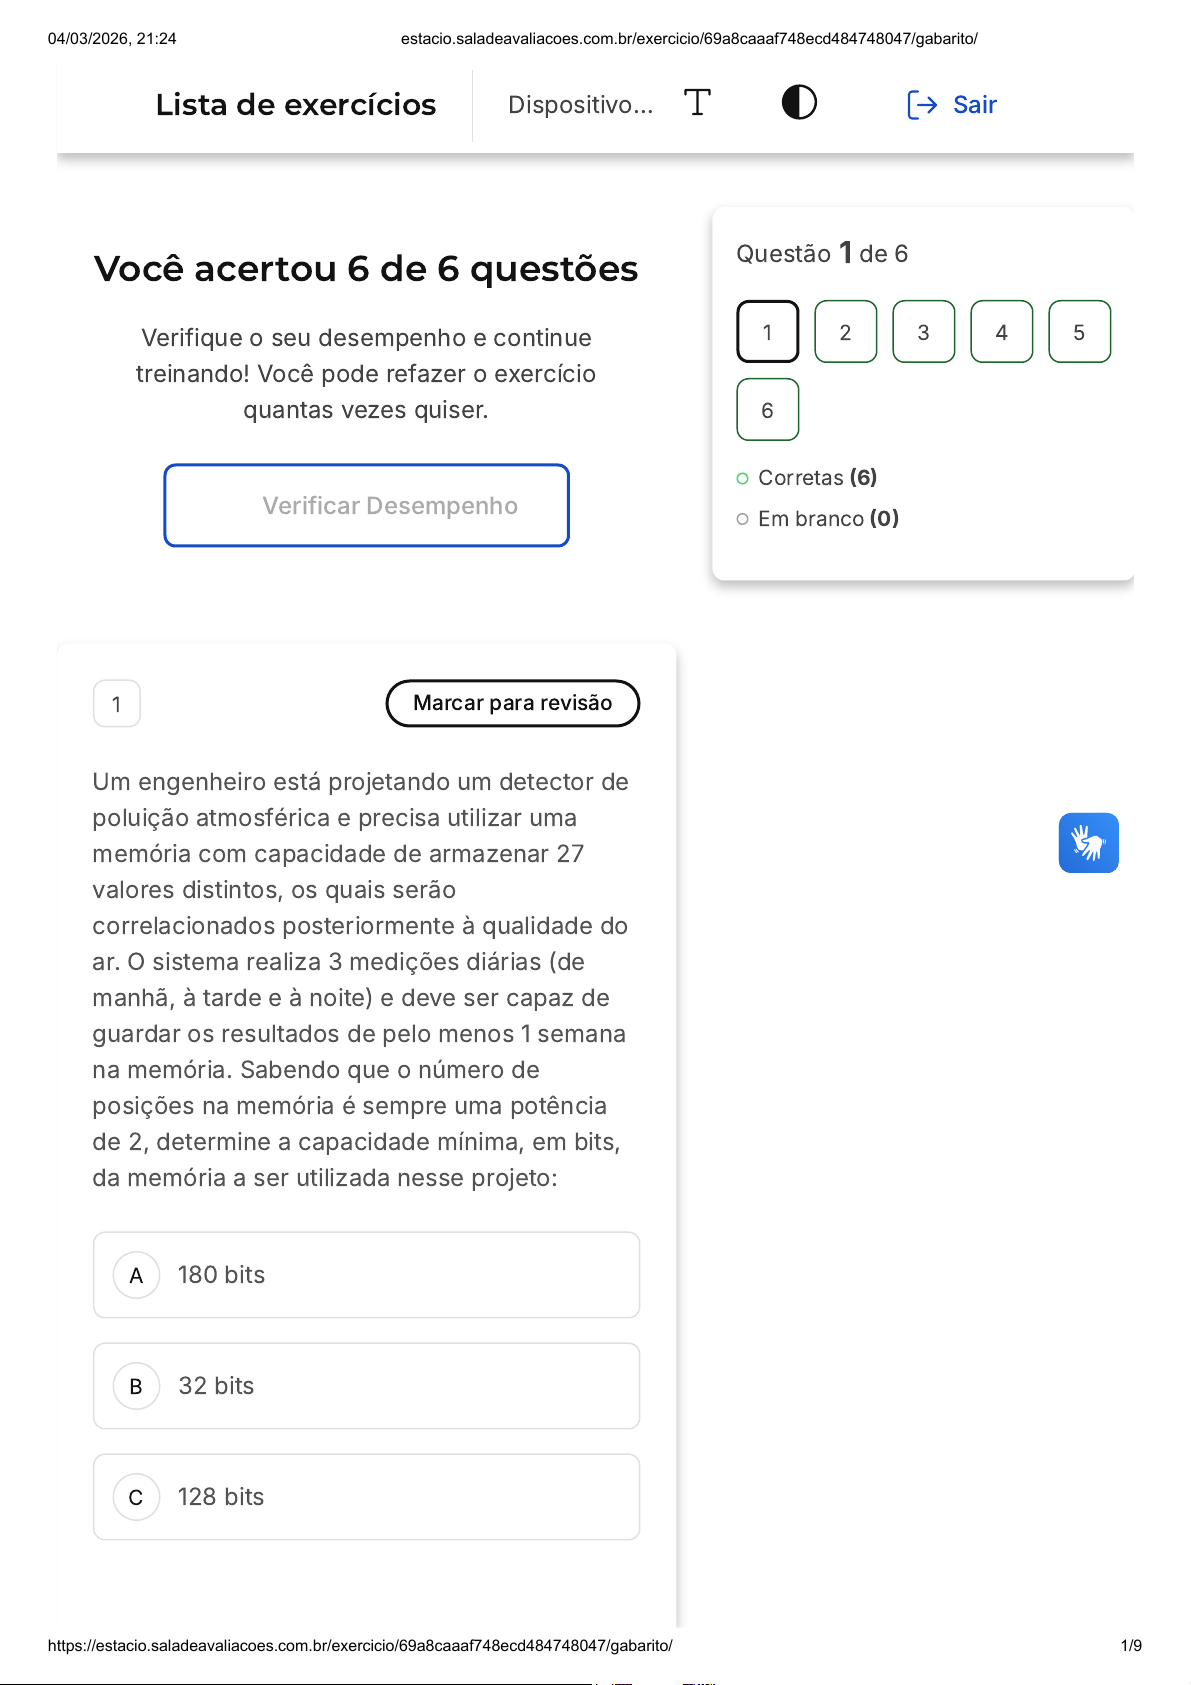
Task: Switch to question 6 box
Action: click(x=767, y=410)
